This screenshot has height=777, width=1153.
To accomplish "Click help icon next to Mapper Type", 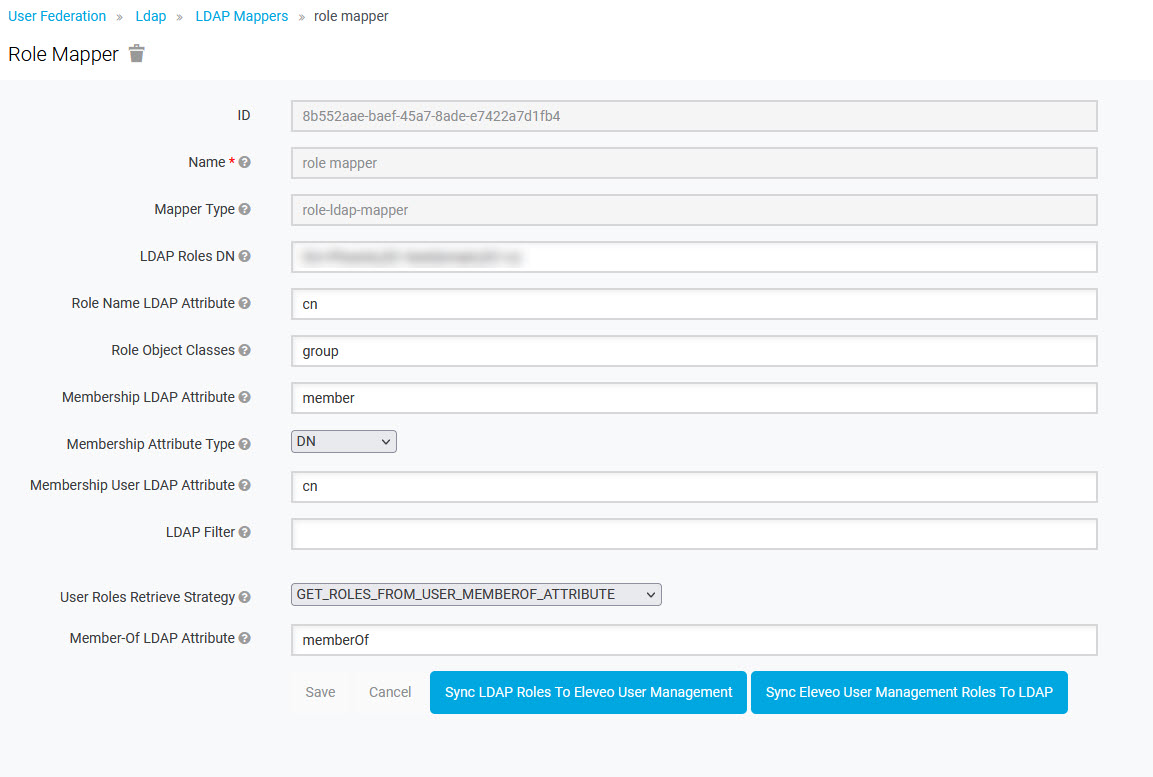I will pyautogui.click(x=245, y=210).
